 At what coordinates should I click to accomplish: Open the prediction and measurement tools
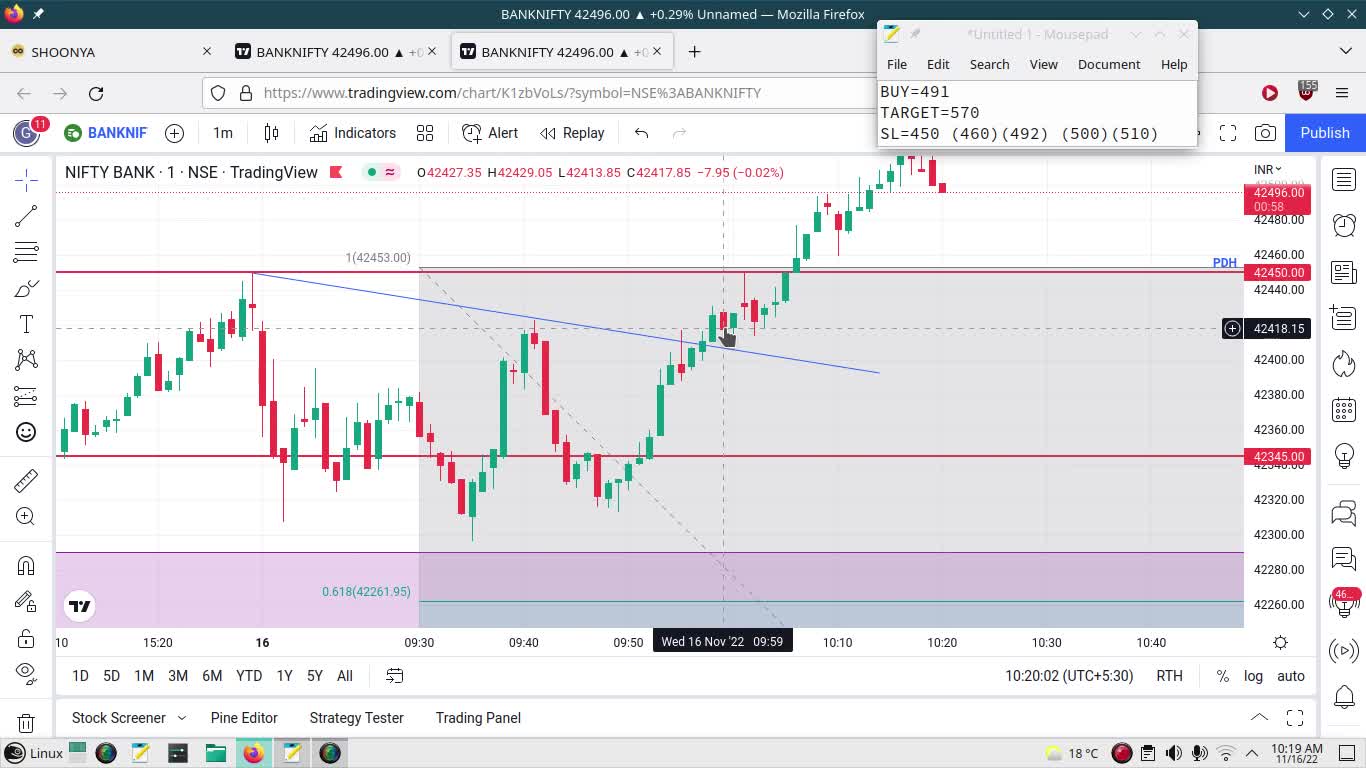26,396
